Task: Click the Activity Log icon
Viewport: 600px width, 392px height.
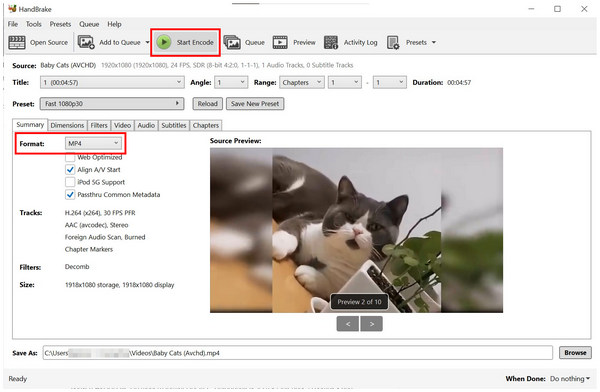Action: (331, 42)
